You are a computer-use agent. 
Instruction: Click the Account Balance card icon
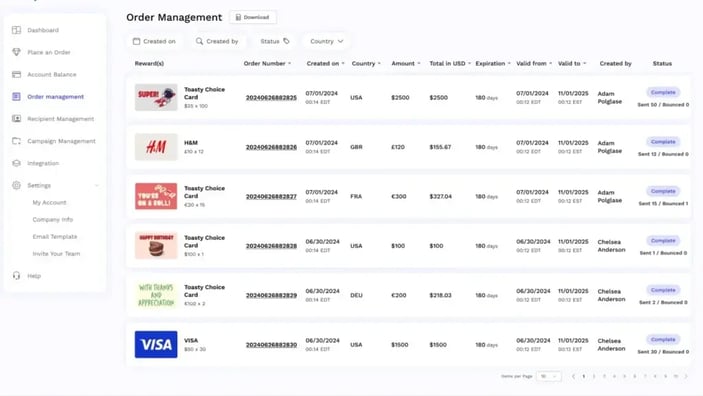pos(17,74)
